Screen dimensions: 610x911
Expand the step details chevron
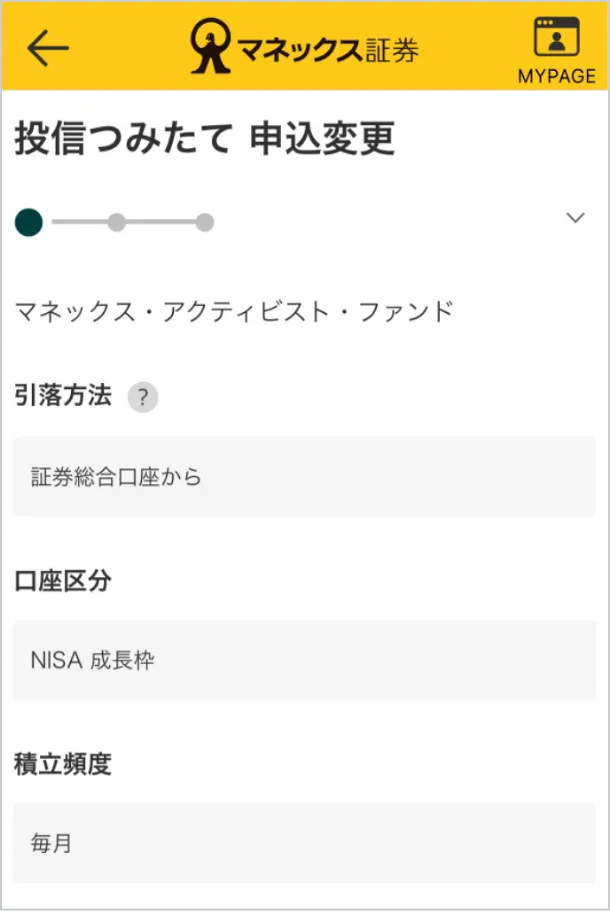point(575,219)
